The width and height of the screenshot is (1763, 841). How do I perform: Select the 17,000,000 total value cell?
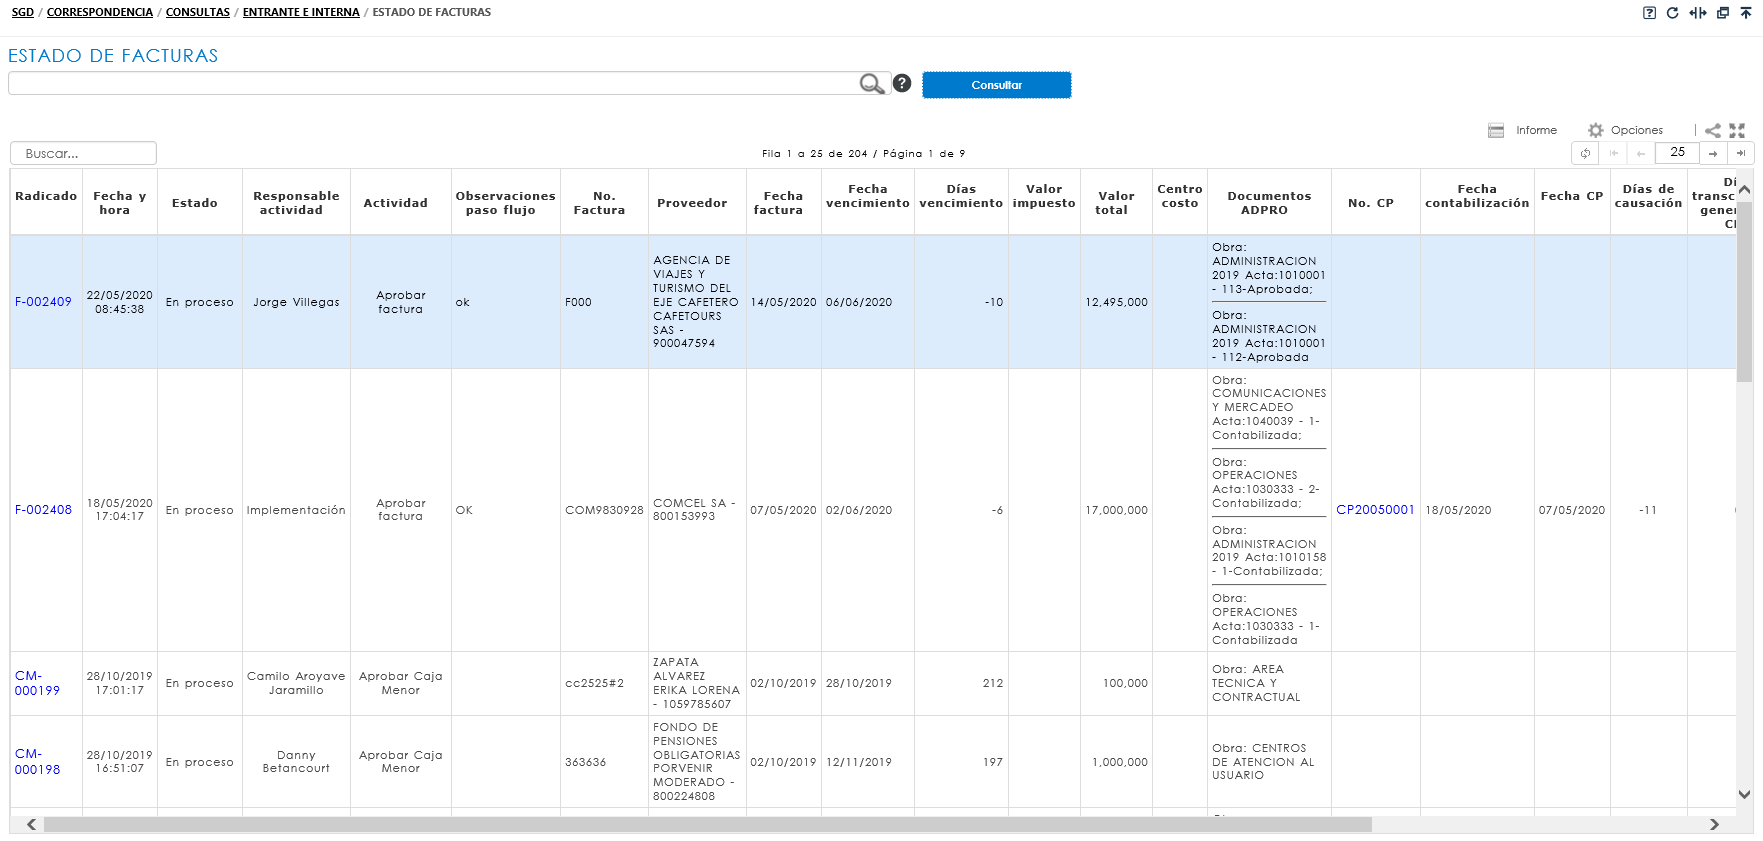click(x=1116, y=510)
